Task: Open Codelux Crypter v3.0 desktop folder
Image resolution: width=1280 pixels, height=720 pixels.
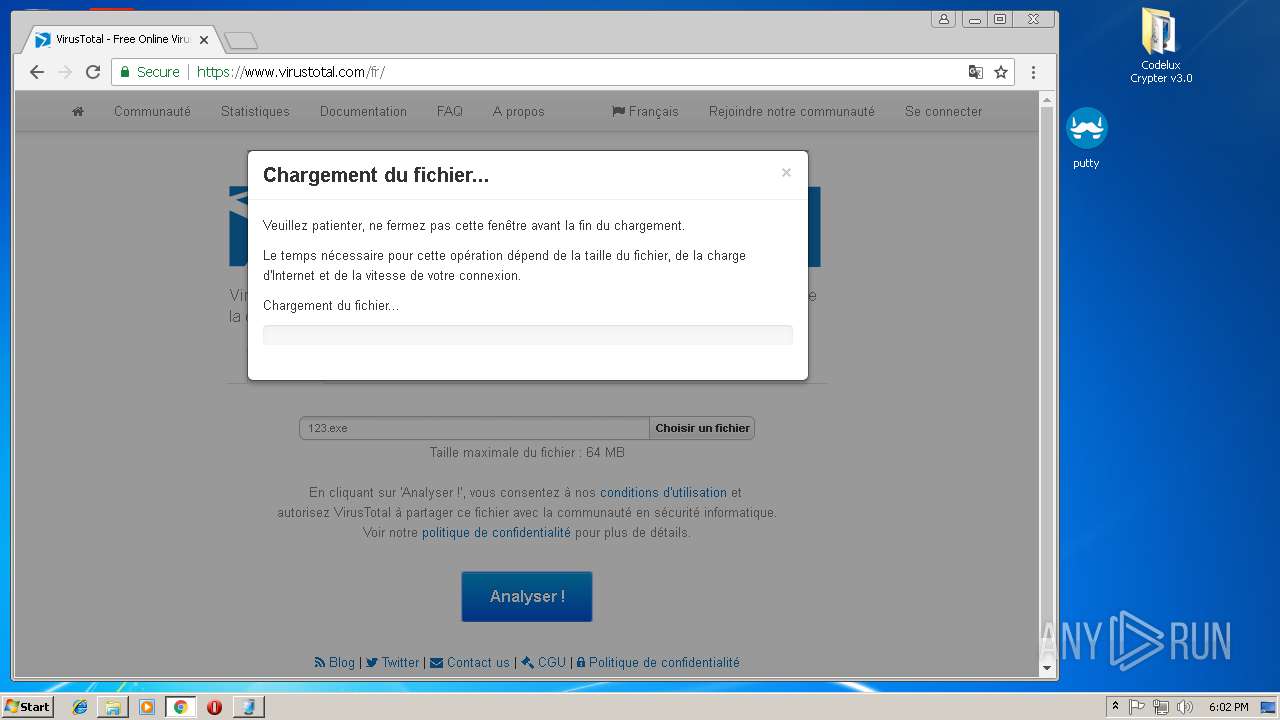Action: [1161, 46]
